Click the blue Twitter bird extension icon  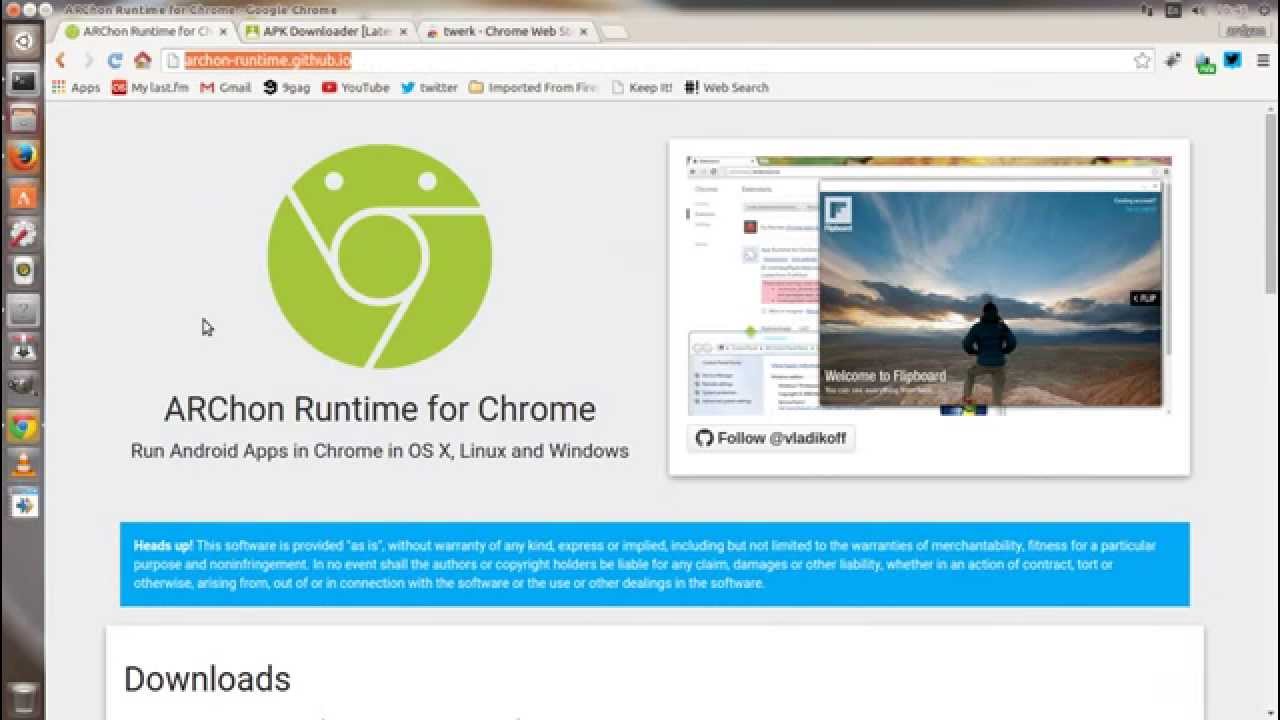[1233, 60]
